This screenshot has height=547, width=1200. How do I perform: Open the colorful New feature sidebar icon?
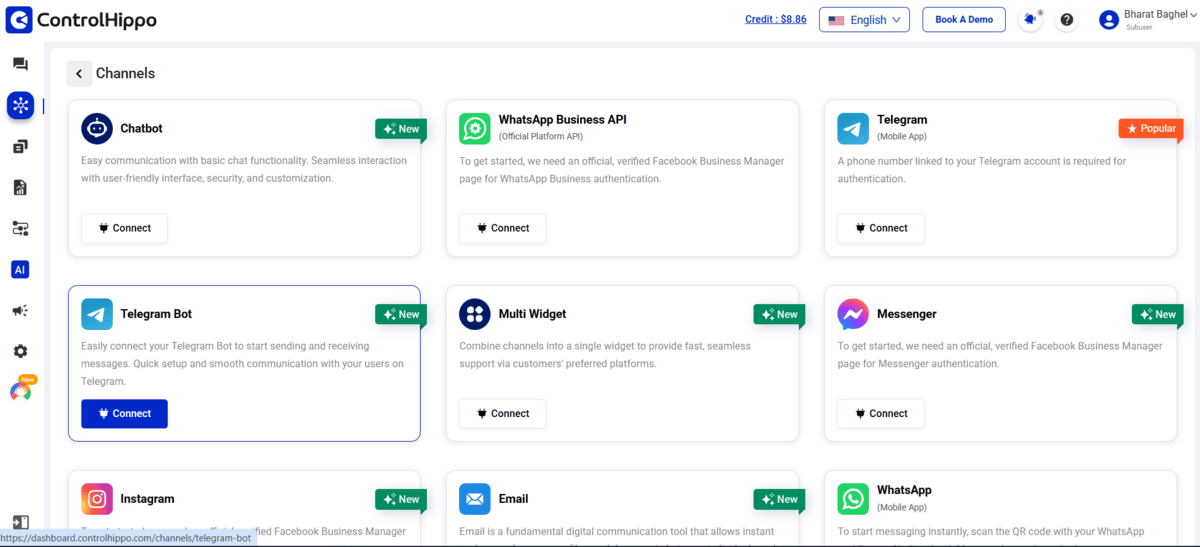pyautogui.click(x=21, y=391)
